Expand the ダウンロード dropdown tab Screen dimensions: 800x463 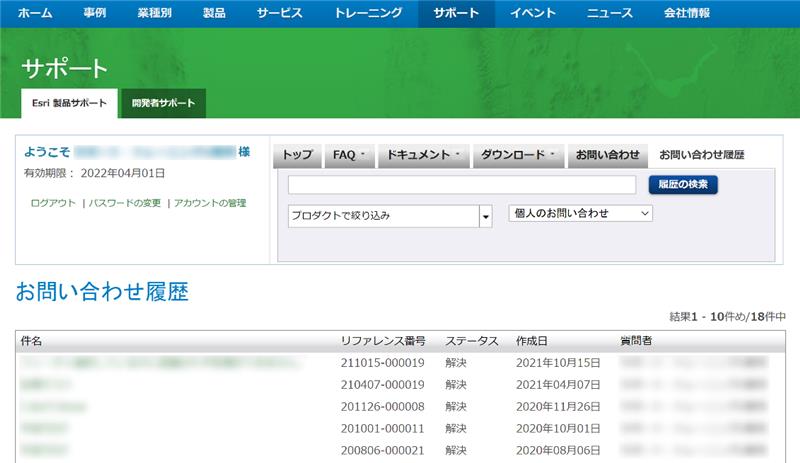(518, 155)
